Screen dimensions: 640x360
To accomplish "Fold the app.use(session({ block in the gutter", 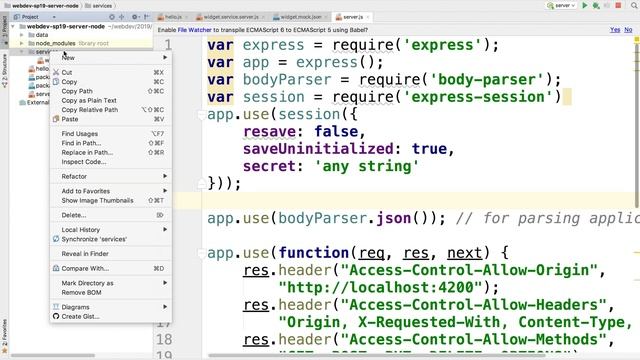I will [202, 115].
